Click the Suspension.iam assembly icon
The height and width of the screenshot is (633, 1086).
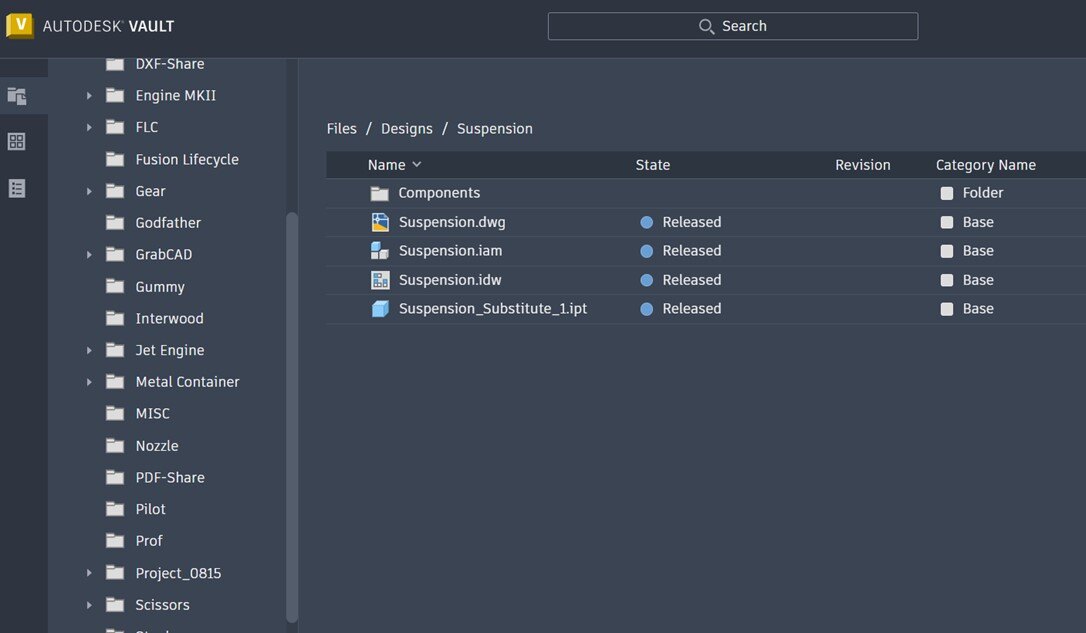(380, 250)
